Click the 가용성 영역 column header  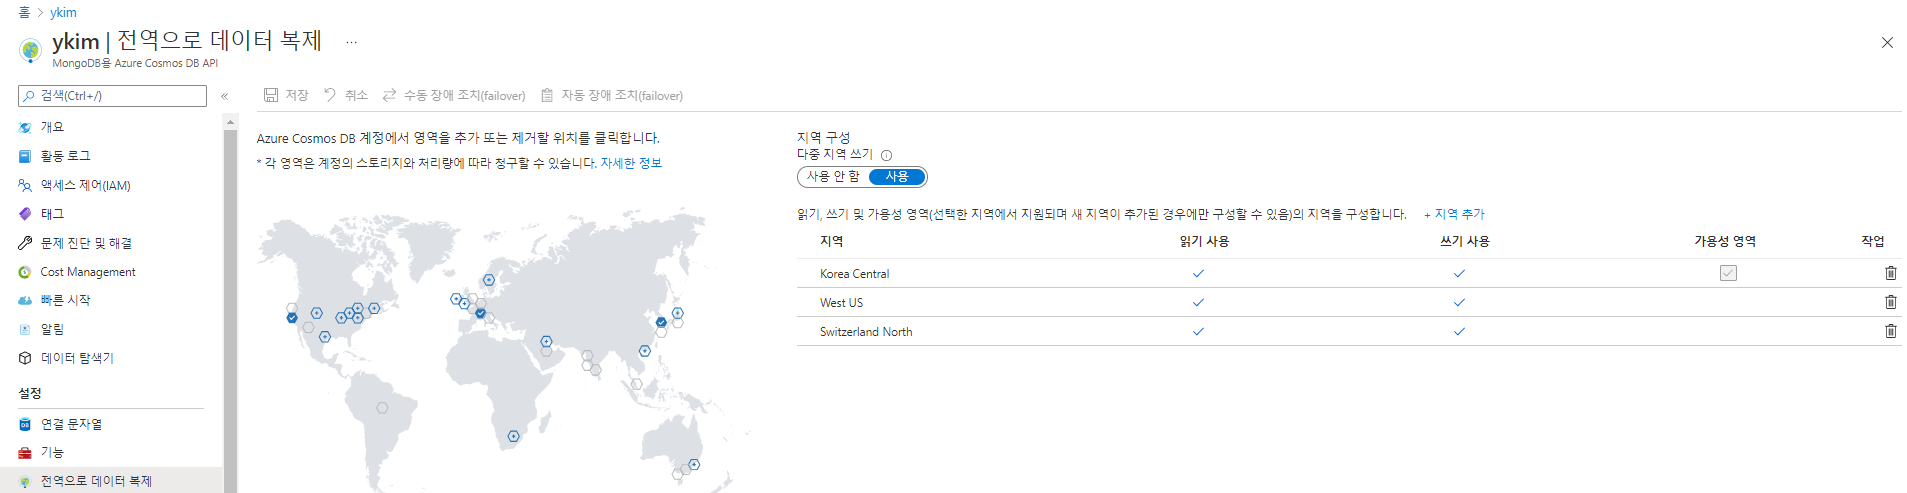click(1725, 241)
